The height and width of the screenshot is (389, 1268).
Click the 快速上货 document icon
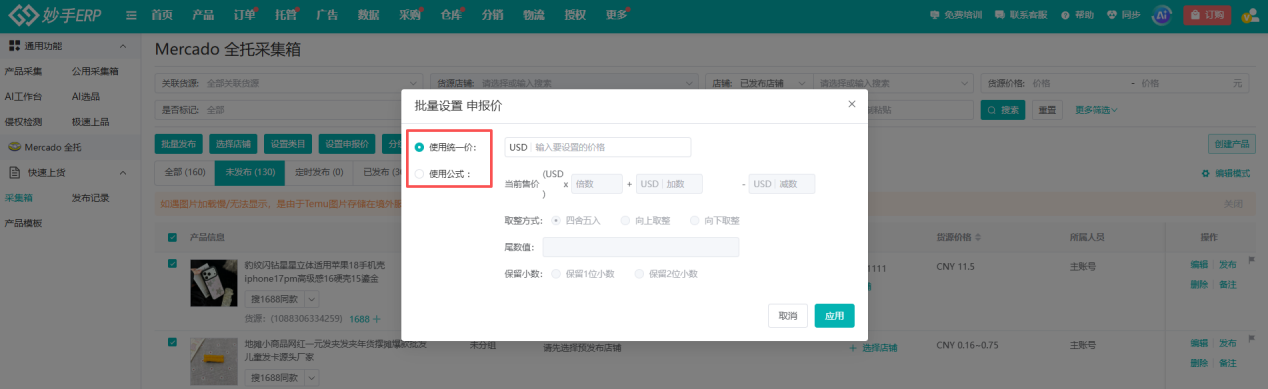tap(15, 172)
